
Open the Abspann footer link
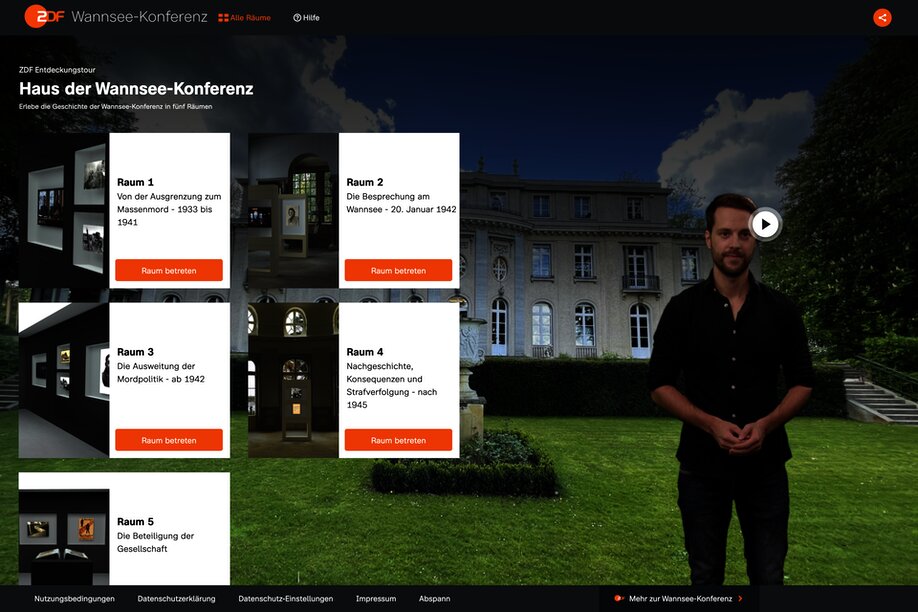point(434,599)
